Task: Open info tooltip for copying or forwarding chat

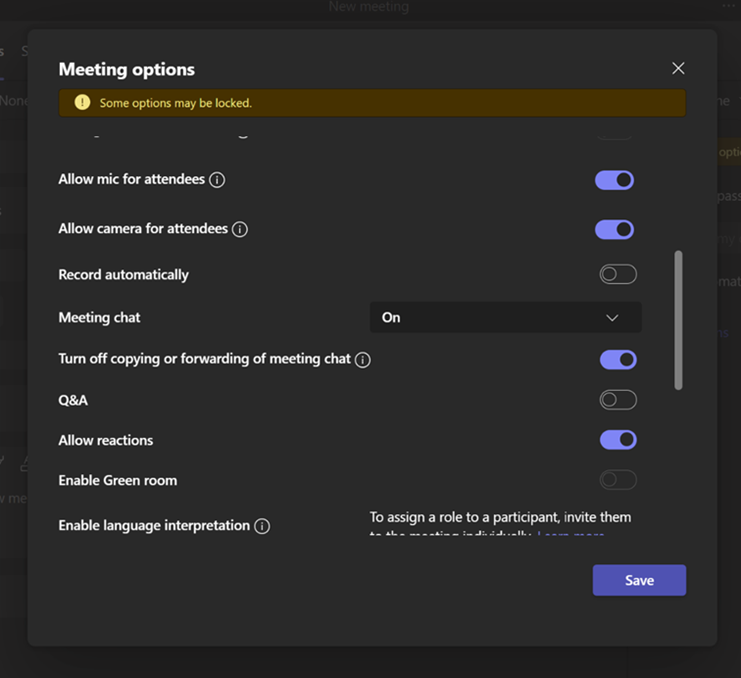Action: coord(363,359)
